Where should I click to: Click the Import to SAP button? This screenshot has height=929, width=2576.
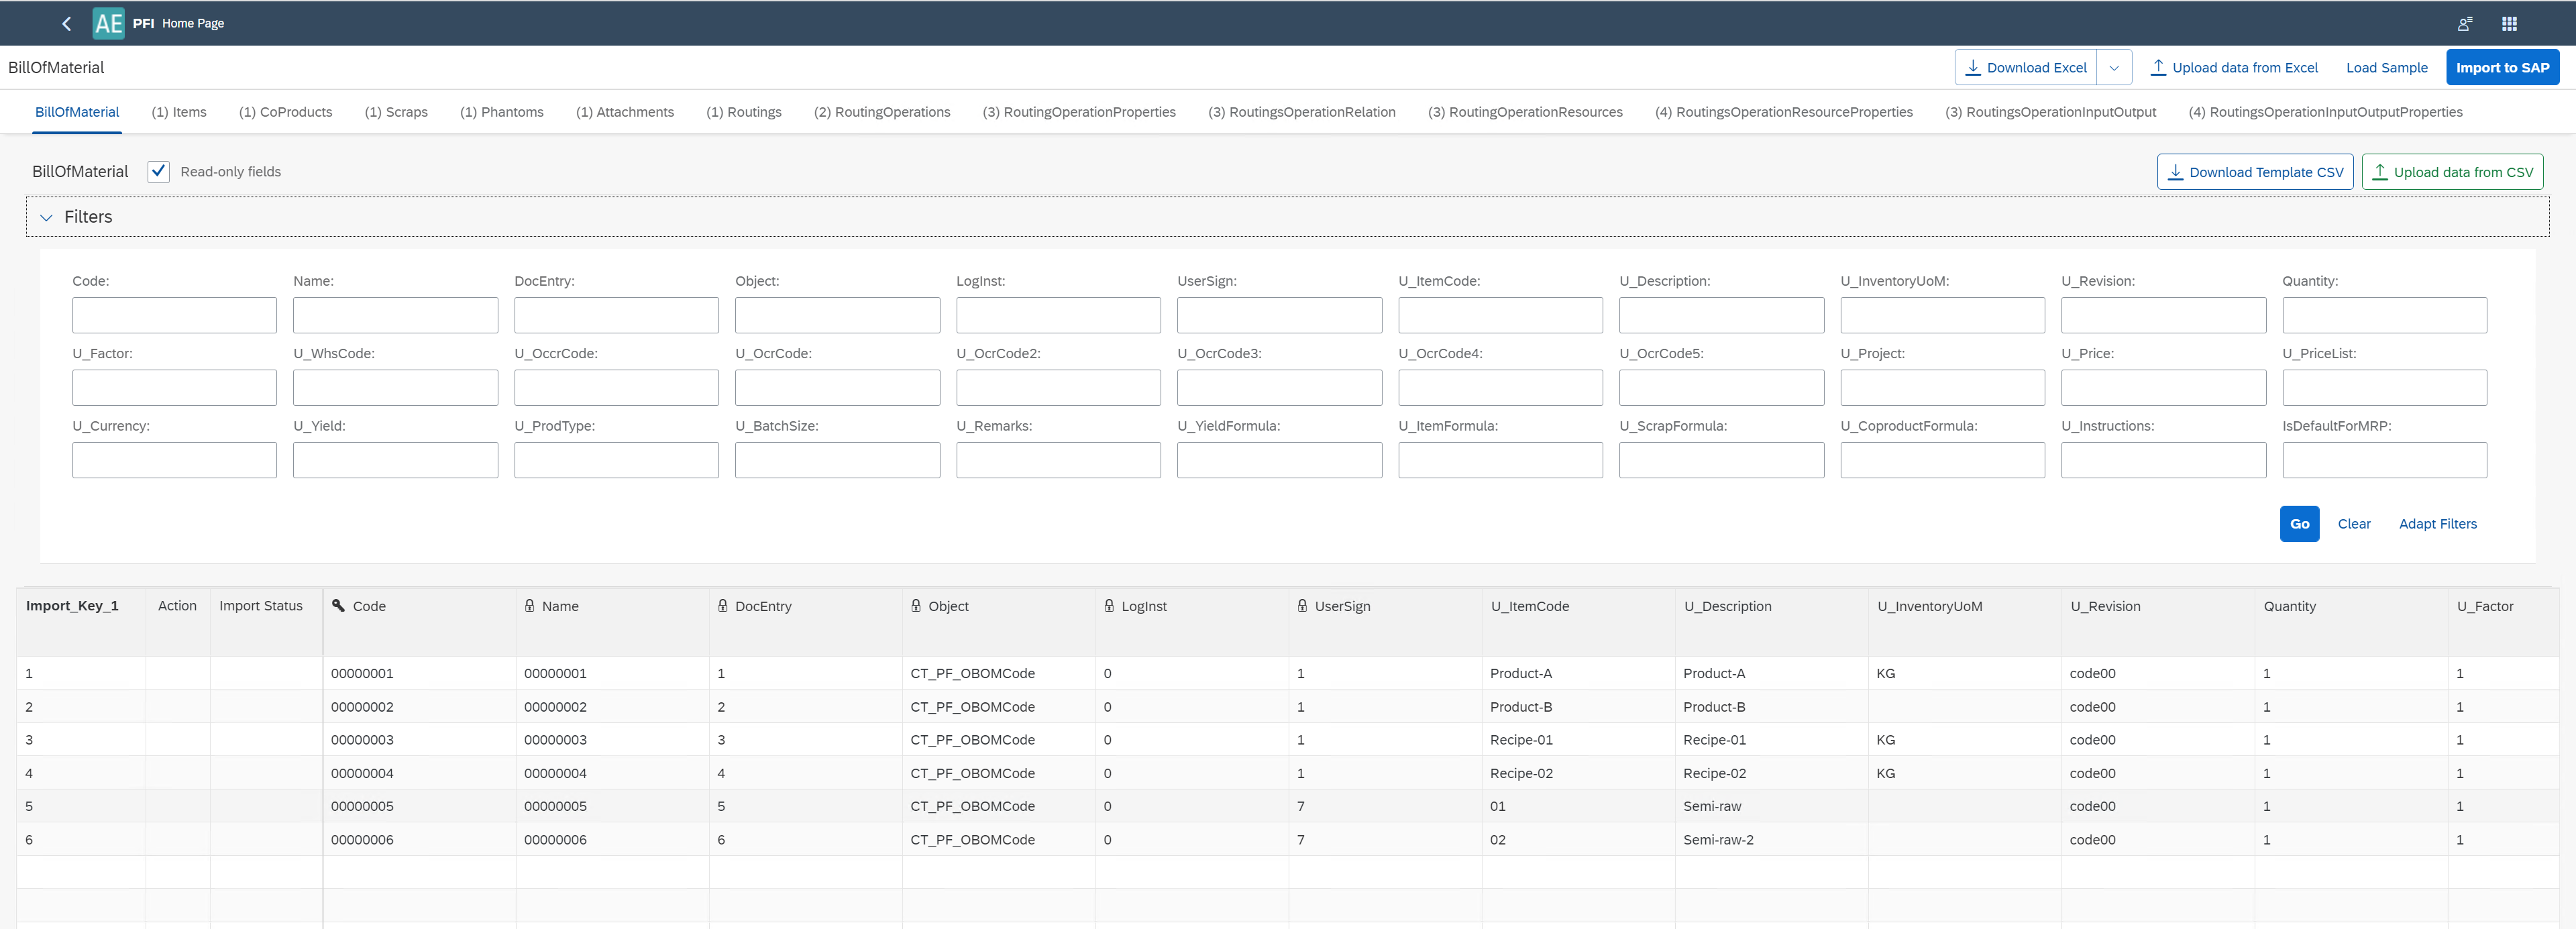(x=2502, y=68)
